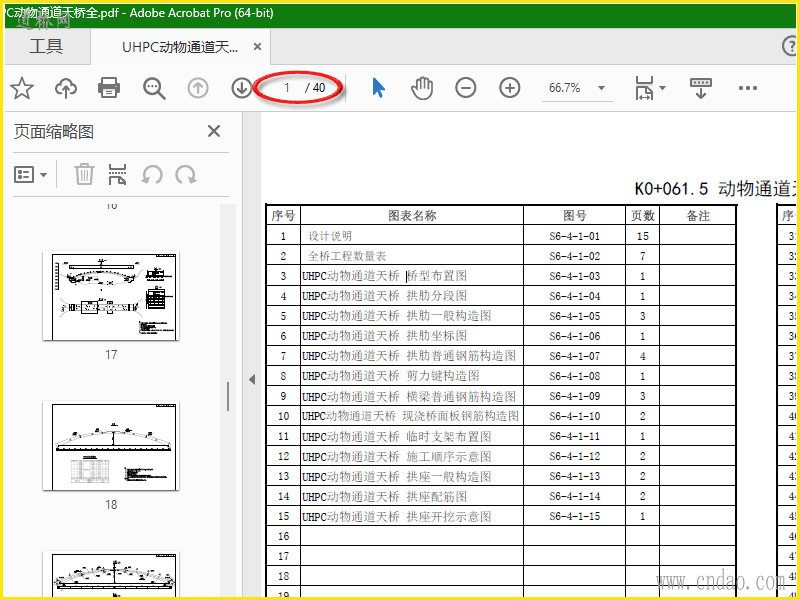The height and width of the screenshot is (600, 800).
Task: Click the 全桥工程数量表 table entry
Action: tap(347, 256)
